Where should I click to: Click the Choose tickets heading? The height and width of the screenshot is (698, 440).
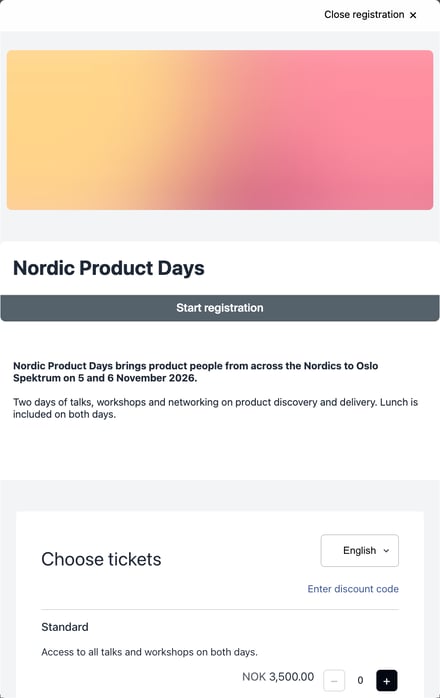click(x=101, y=559)
